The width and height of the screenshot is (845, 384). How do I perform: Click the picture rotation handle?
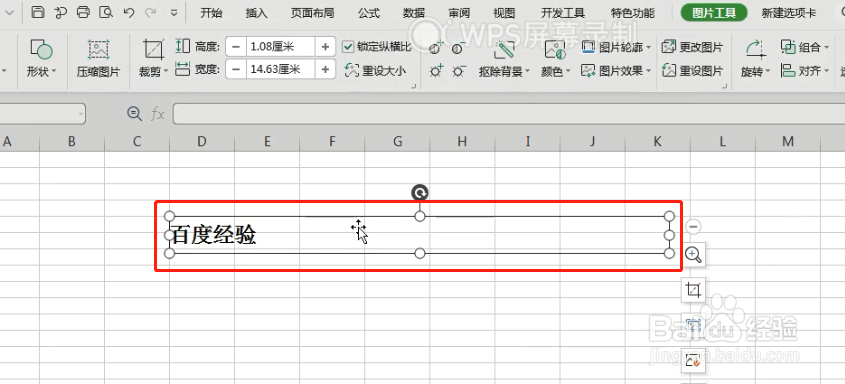click(x=420, y=192)
